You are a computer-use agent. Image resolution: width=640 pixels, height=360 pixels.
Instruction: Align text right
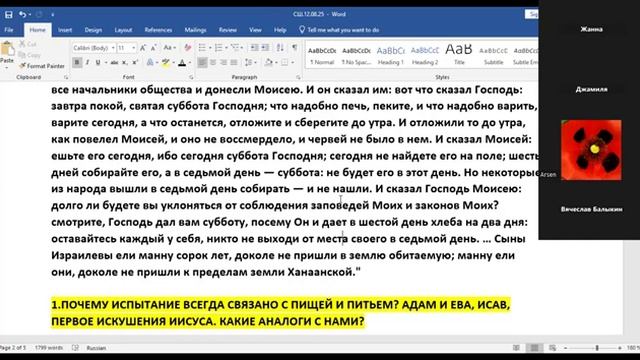click(x=223, y=62)
